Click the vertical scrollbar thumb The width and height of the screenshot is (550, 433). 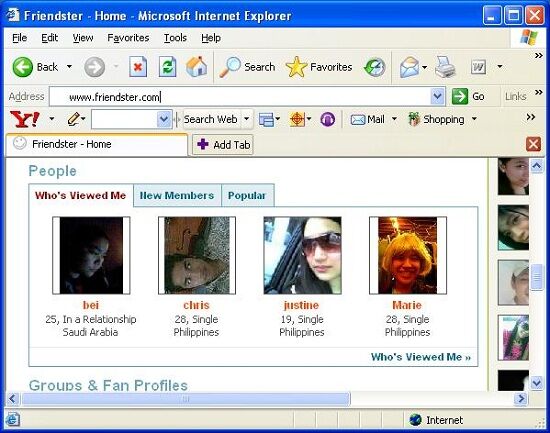click(x=537, y=277)
